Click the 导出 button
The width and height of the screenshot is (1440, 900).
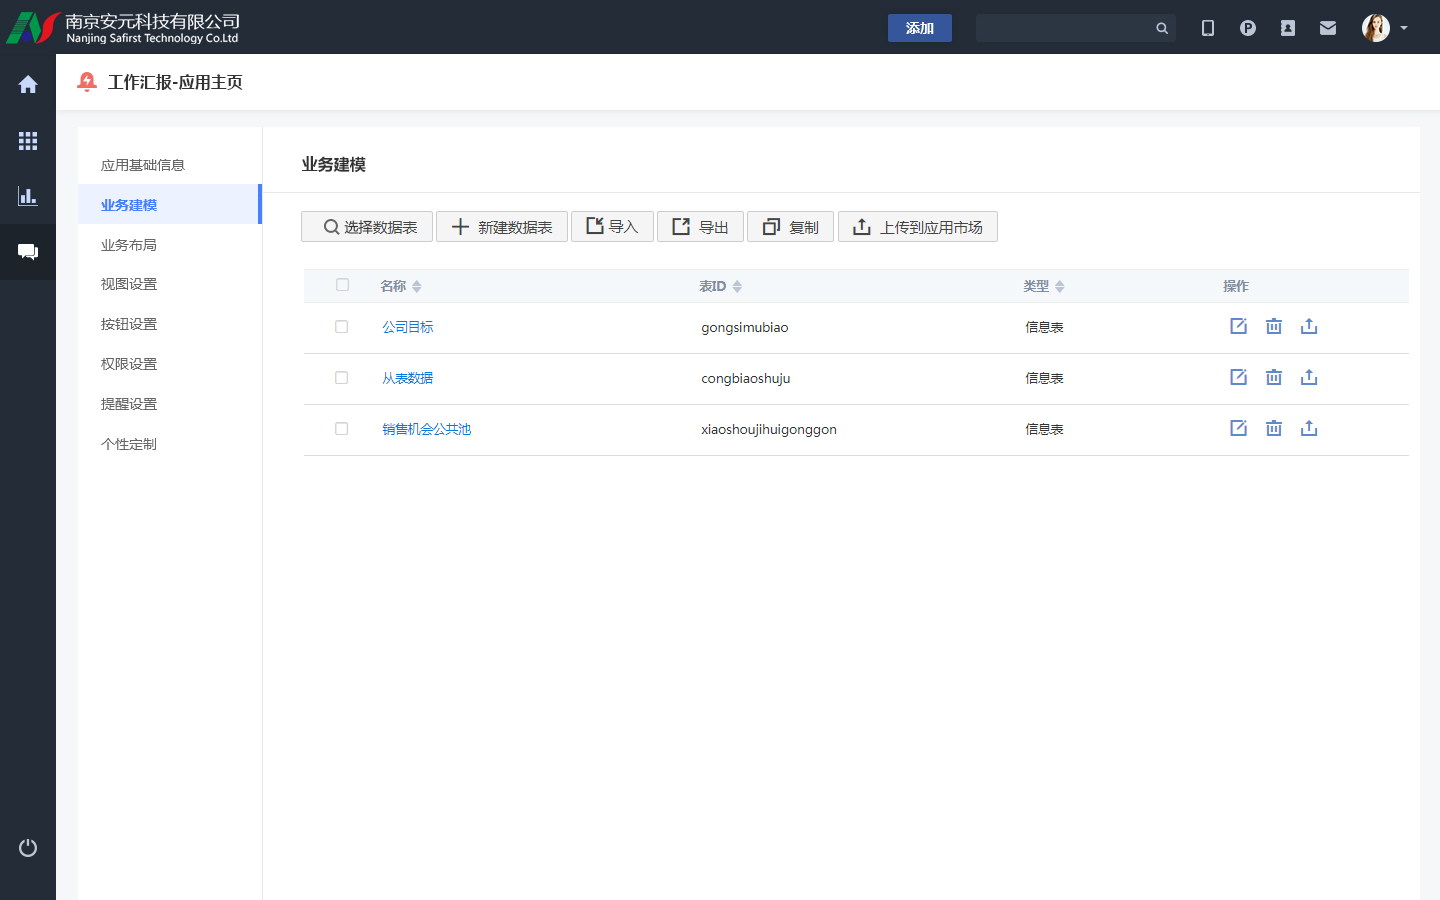click(x=700, y=227)
